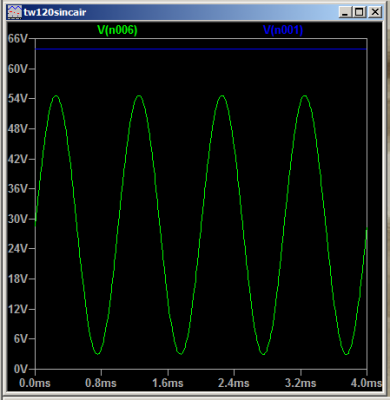Click the 0.0ms time axis label

35,383
